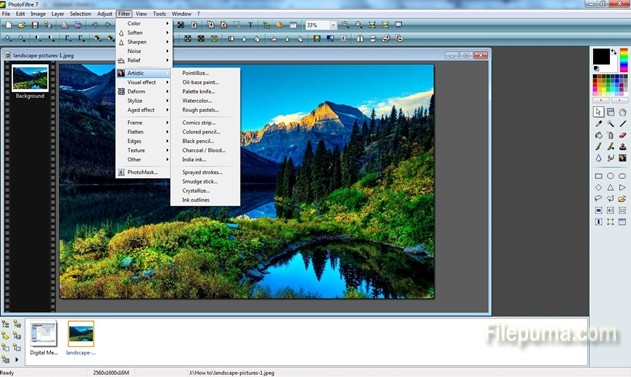
Task: Select the Fill bucket tool
Action: tap(598, 135)
